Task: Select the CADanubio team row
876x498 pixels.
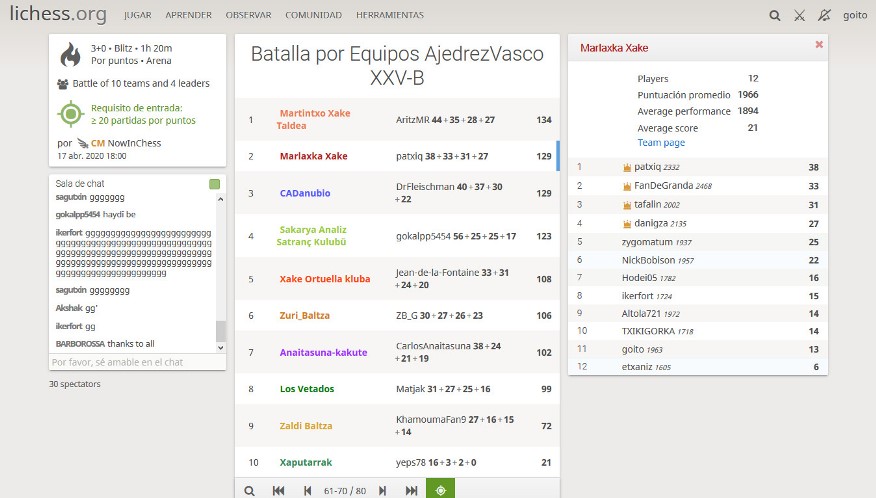Action: coord(305,193)
